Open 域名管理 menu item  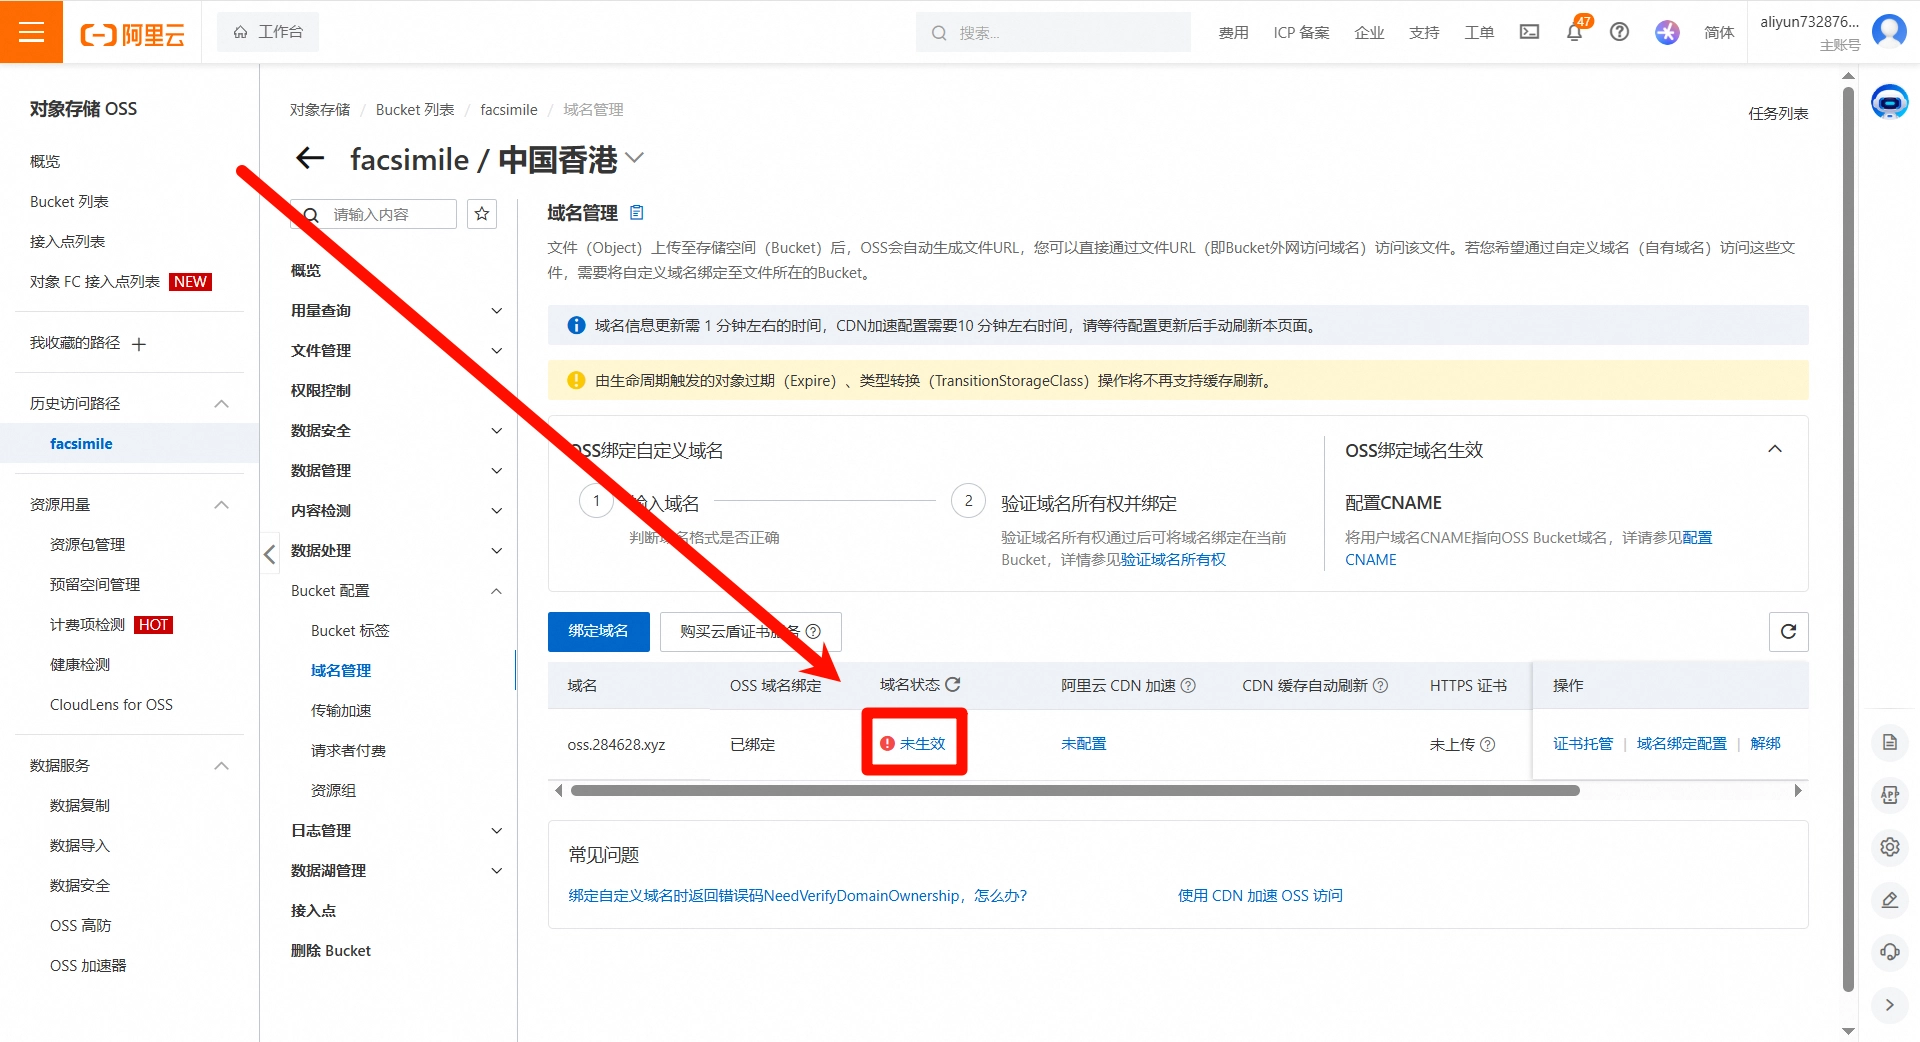click(x=341, y=671)
